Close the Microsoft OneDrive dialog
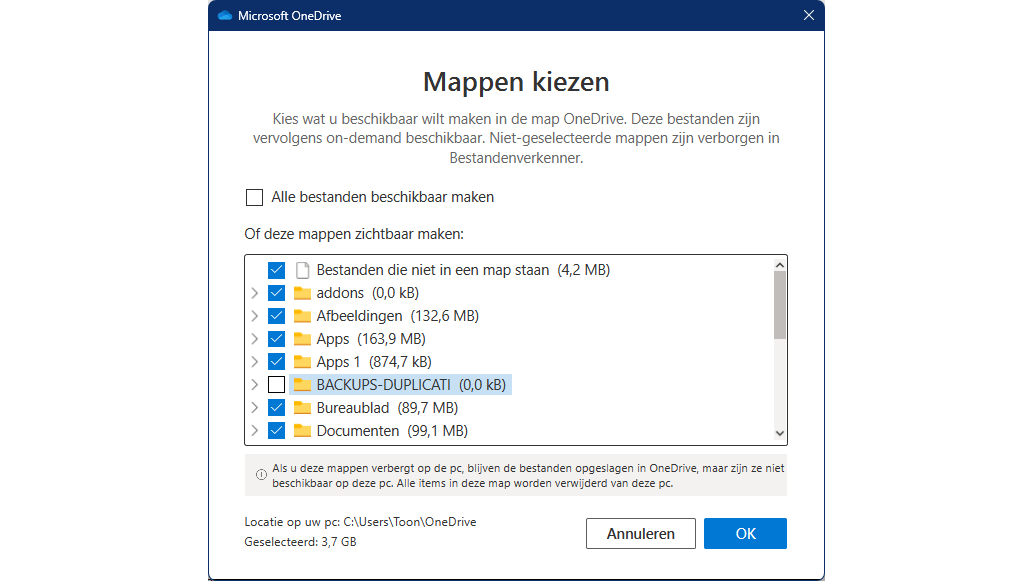Viewport: 1033px width, 581px height. click(808, 15)
